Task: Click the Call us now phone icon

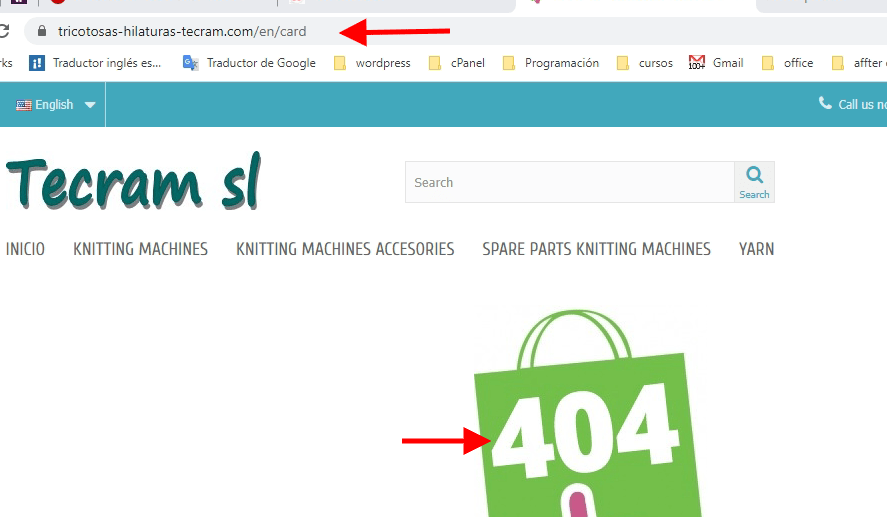Action: point(825,103)
